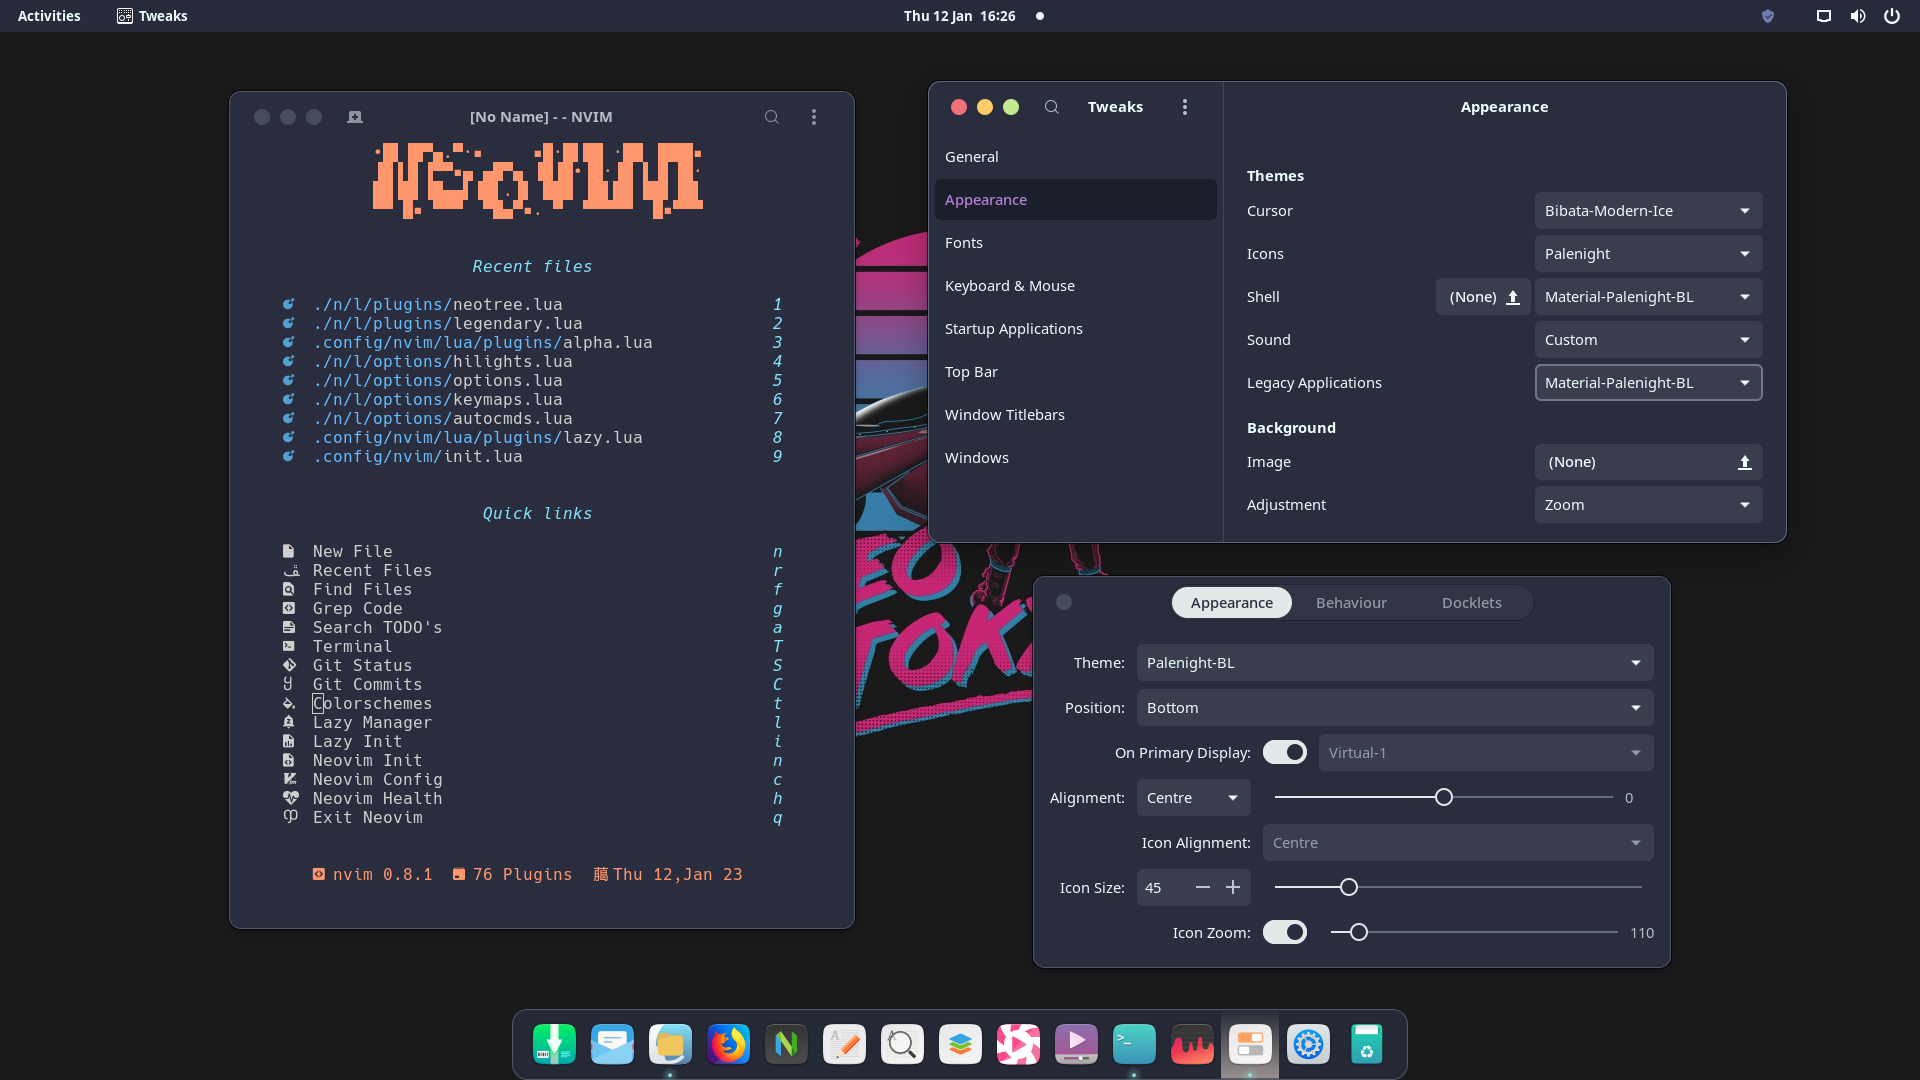The image size is (1920, 1080).
Task: Open the terminal from the dock
Action: (x=1134, y=1044)
